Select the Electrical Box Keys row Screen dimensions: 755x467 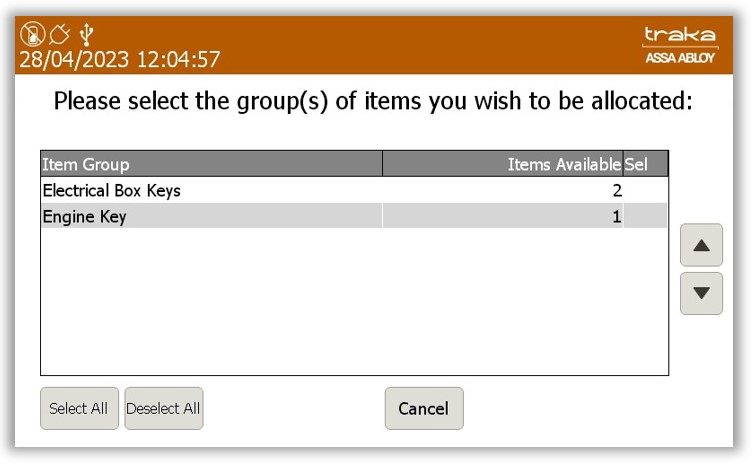pos(354,190)
